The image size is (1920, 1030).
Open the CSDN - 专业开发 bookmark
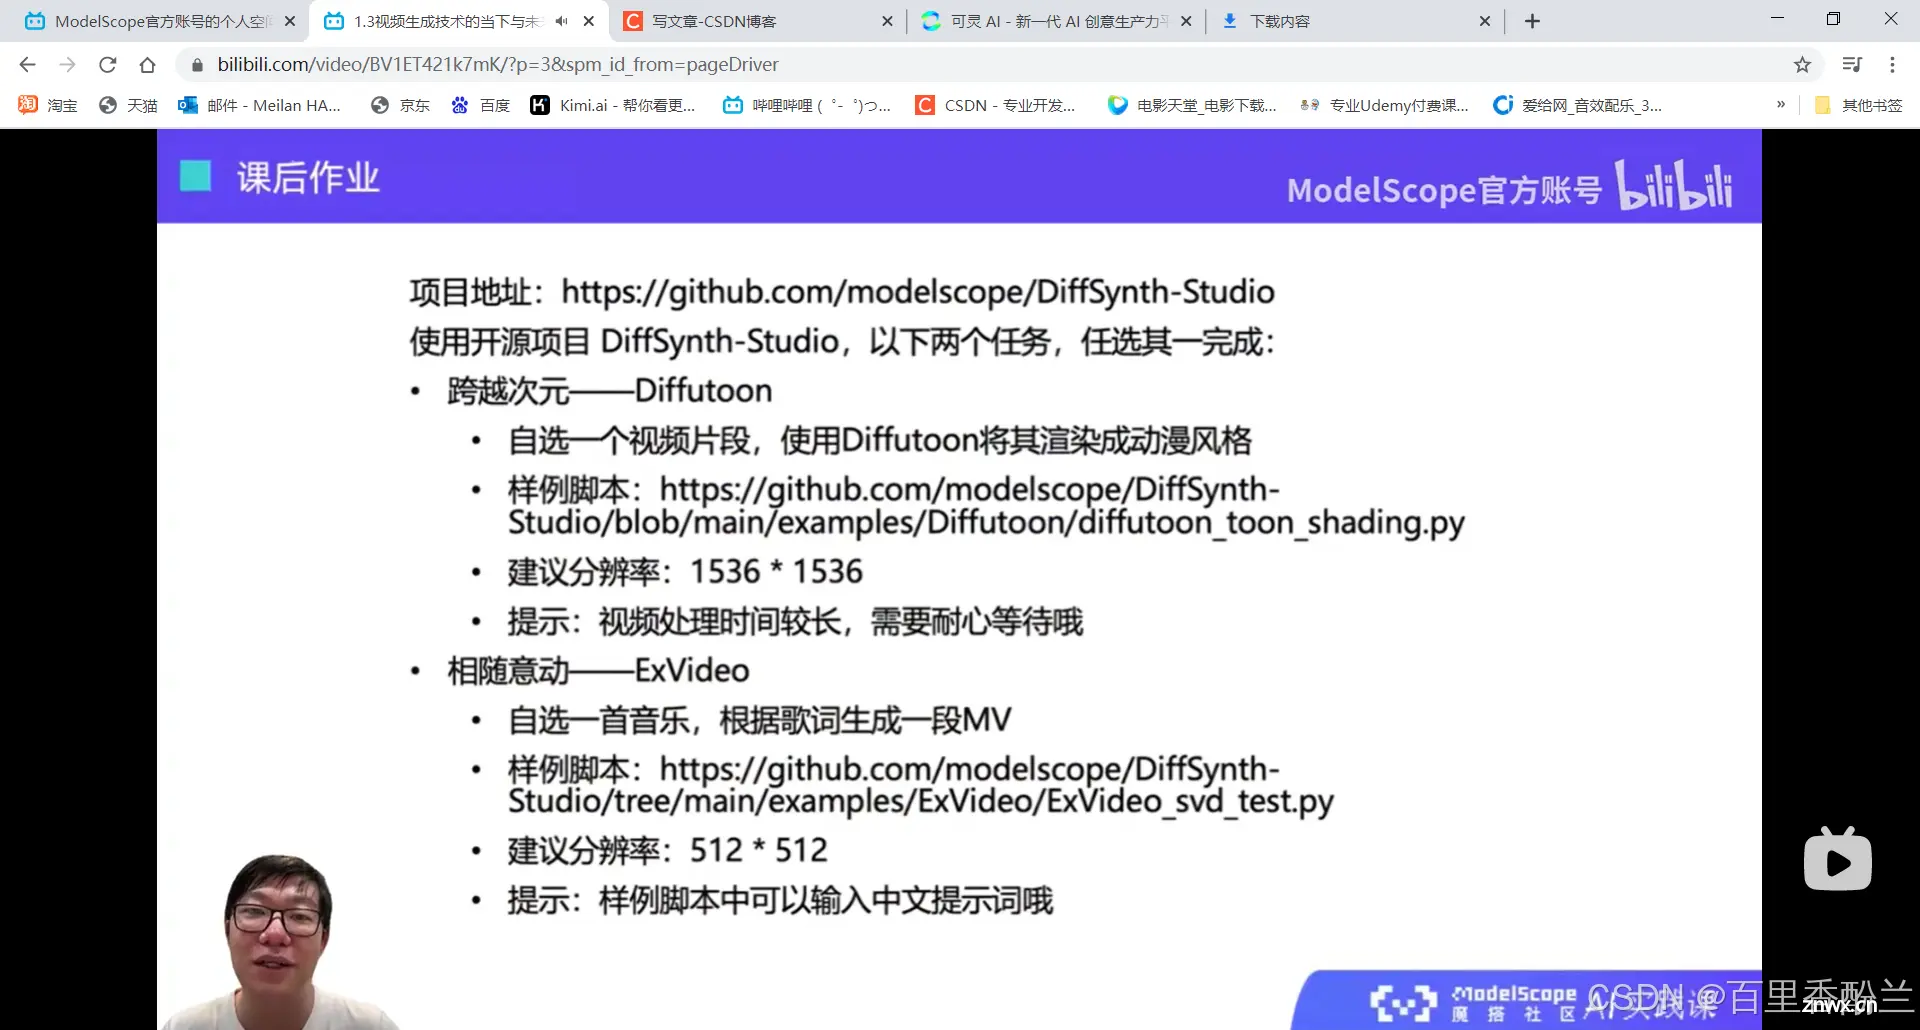click(x=996, y=105)
